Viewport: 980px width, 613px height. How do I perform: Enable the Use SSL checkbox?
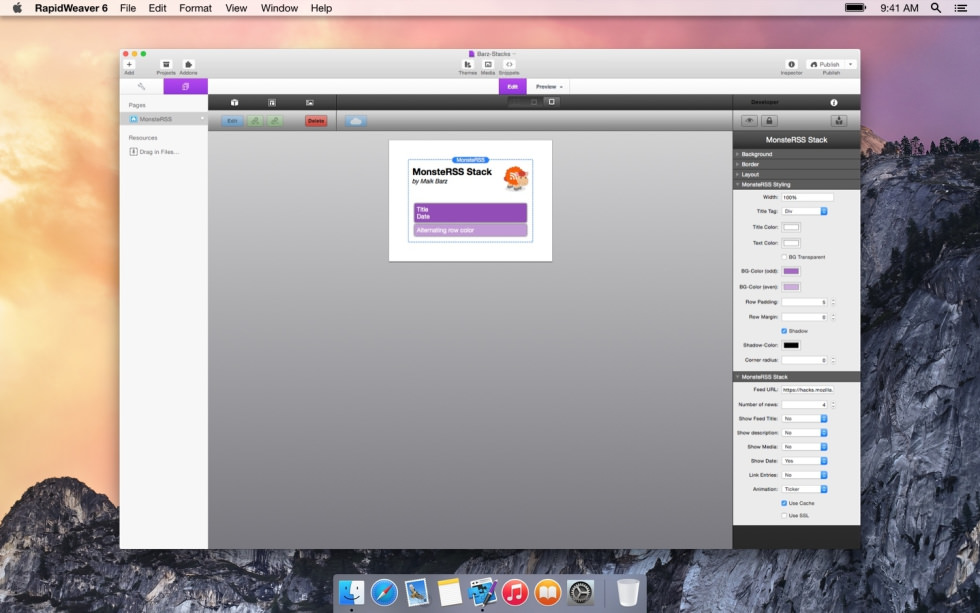point(784,516)
